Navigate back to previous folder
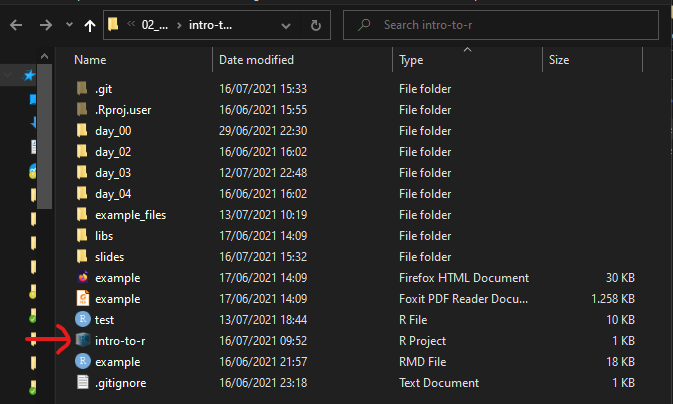 tap(15, 24)
